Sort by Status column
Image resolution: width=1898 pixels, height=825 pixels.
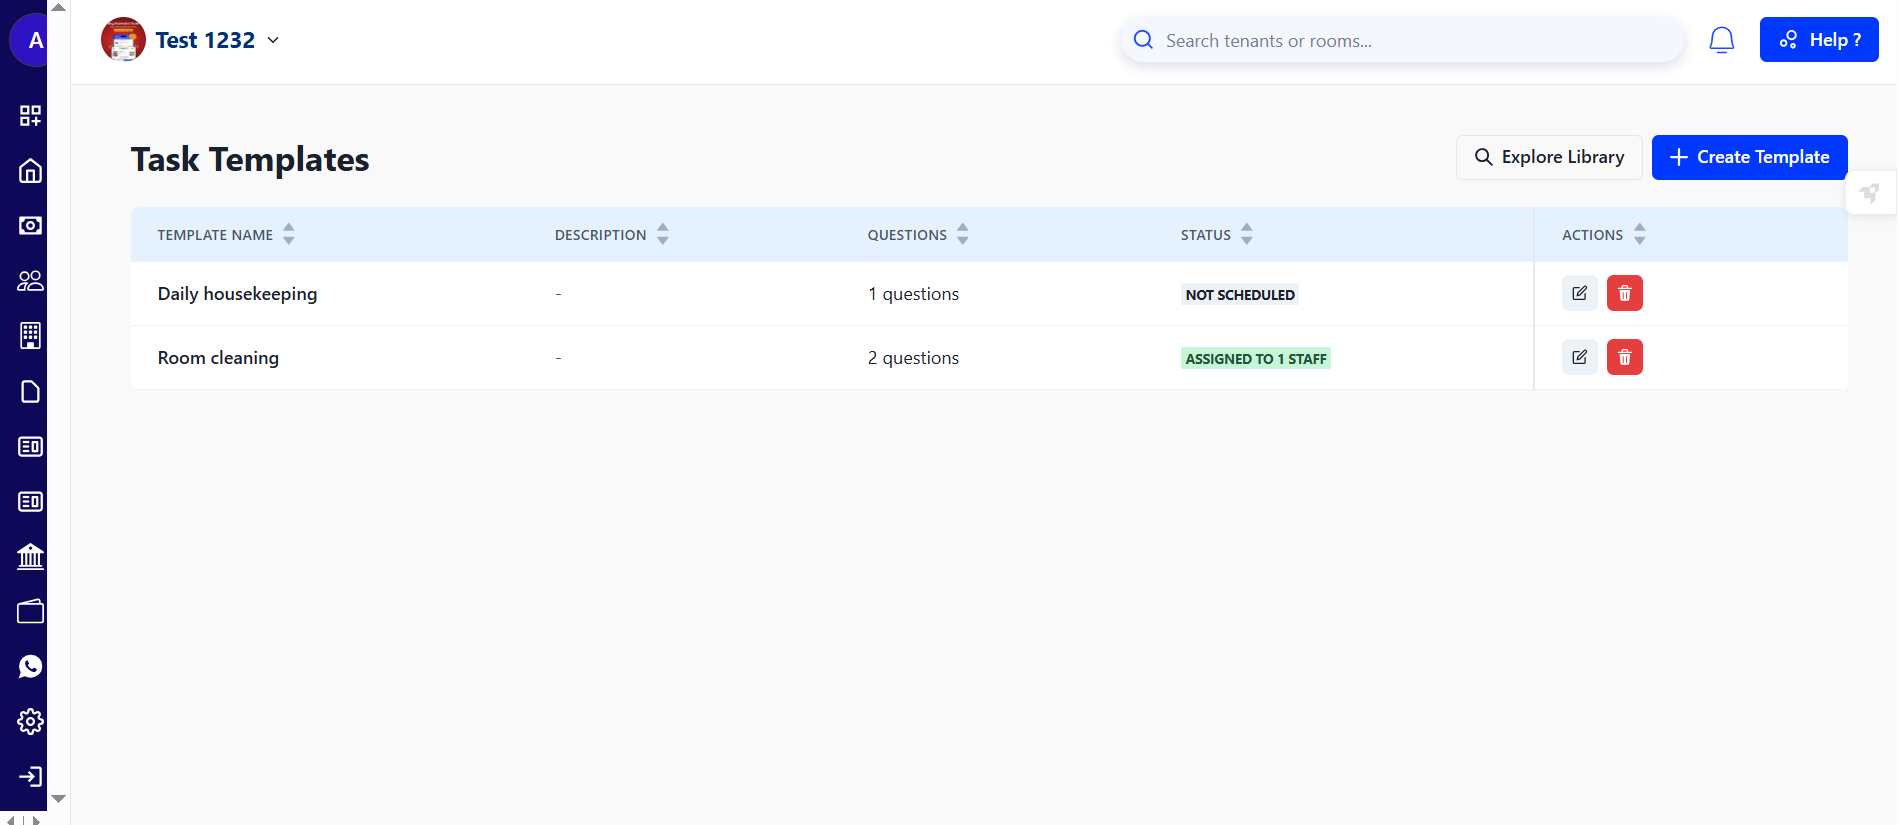click(x=1246, y=235)
